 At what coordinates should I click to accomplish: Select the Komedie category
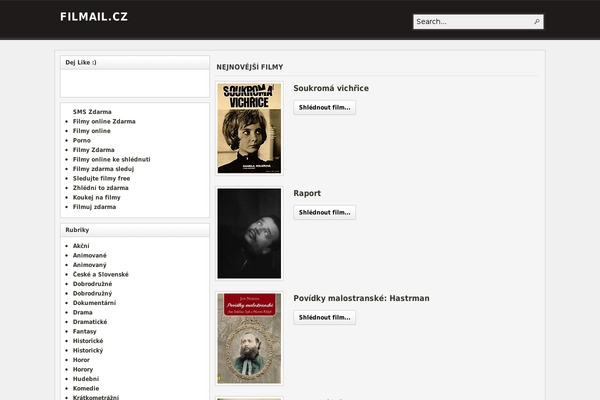click(x=86, y=389)
